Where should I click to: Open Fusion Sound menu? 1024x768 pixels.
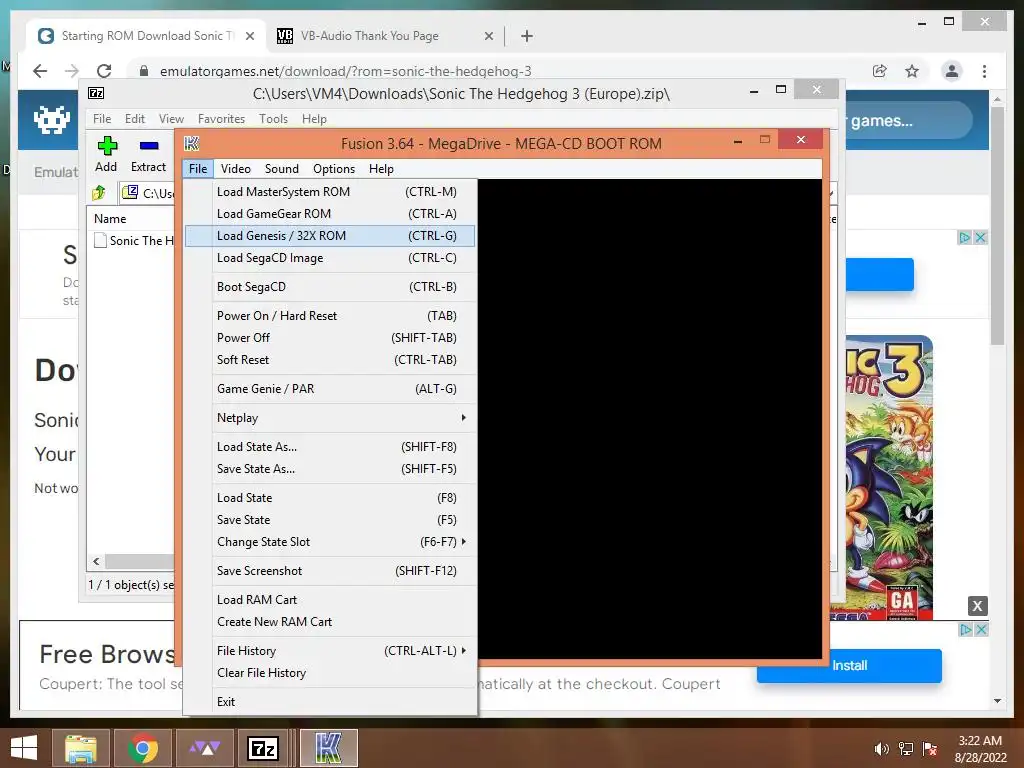pyautogui.click(x=281, y=168)
